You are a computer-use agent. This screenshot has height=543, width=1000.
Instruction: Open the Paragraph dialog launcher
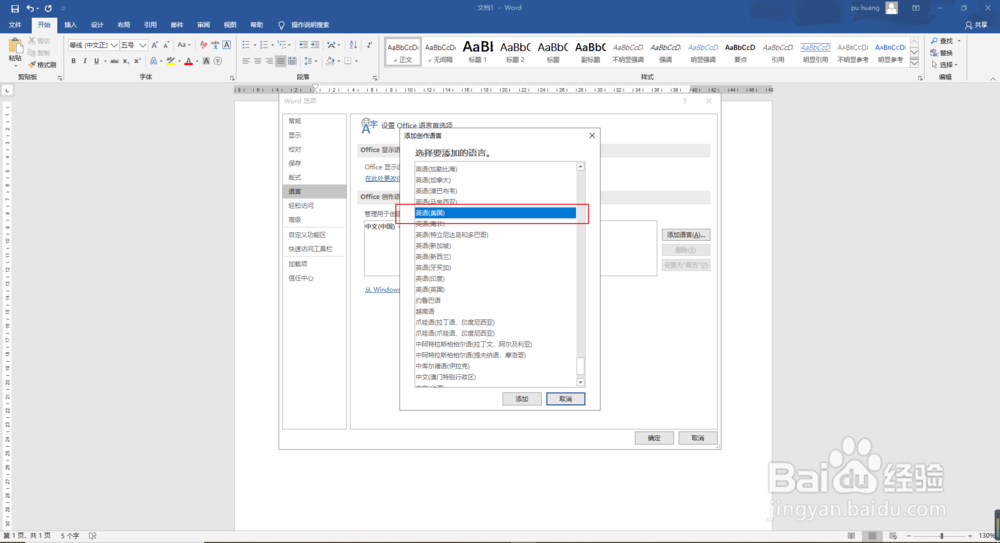click(x=375, y=78)
